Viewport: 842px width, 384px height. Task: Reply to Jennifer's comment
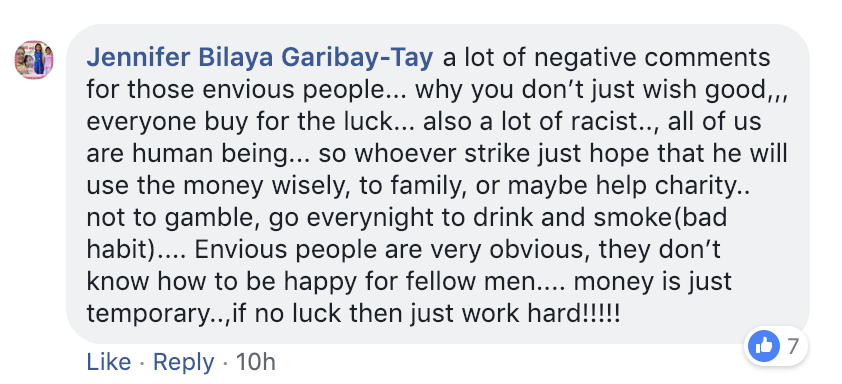pos(184,362)
